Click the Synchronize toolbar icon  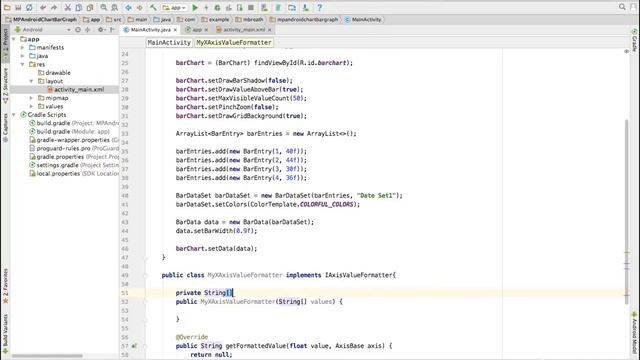coord(29,7)
